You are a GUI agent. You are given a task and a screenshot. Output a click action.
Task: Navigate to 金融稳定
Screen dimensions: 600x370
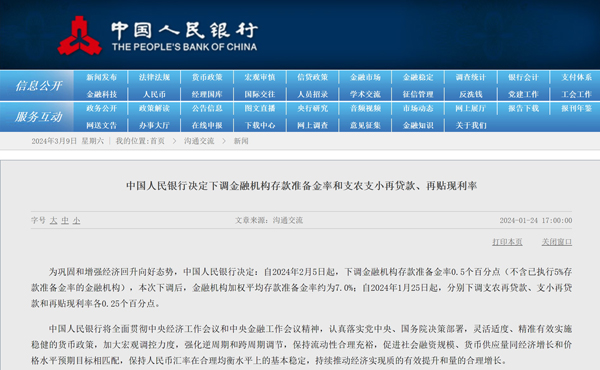(x=418, y=77)
